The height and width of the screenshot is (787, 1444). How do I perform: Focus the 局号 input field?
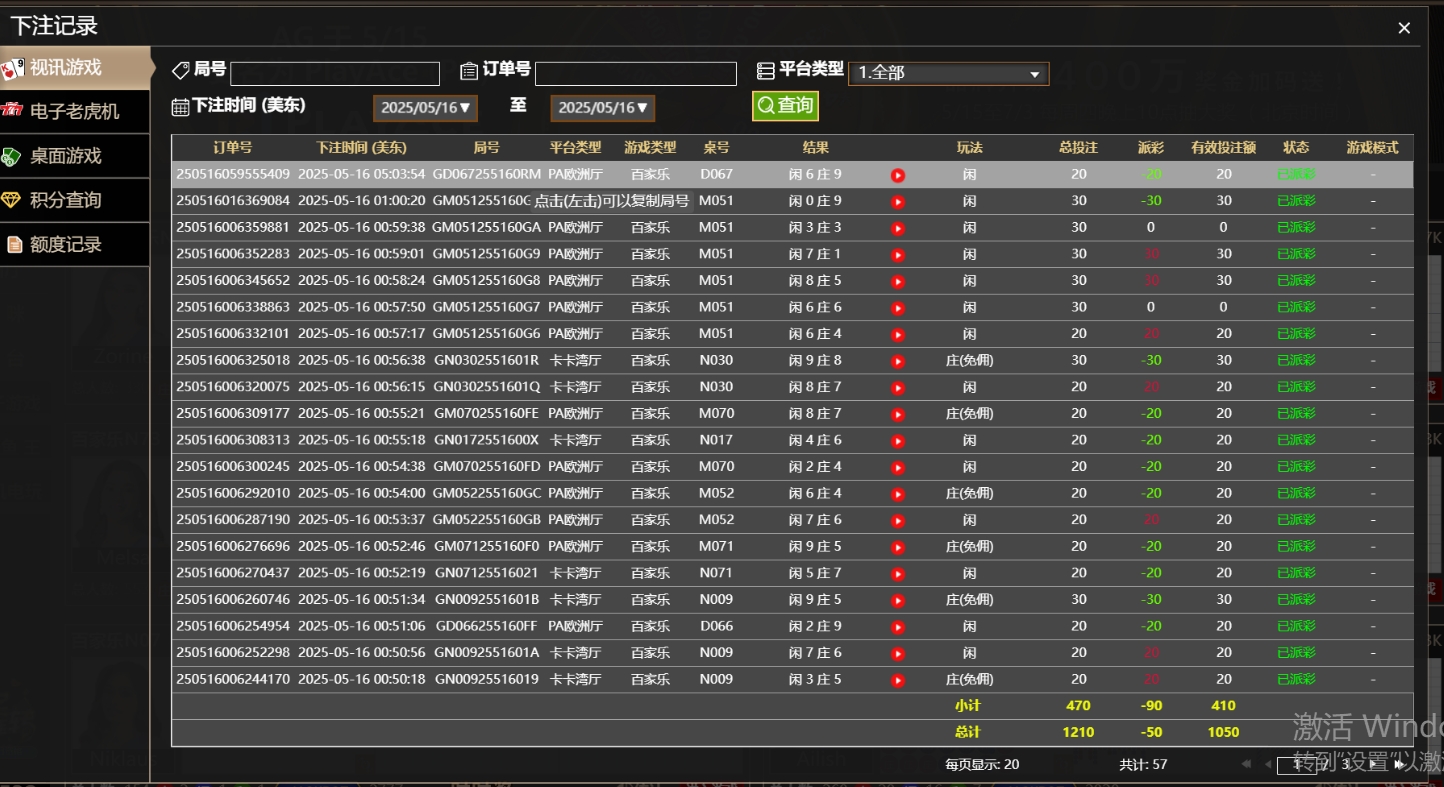[x=334, y=73]
